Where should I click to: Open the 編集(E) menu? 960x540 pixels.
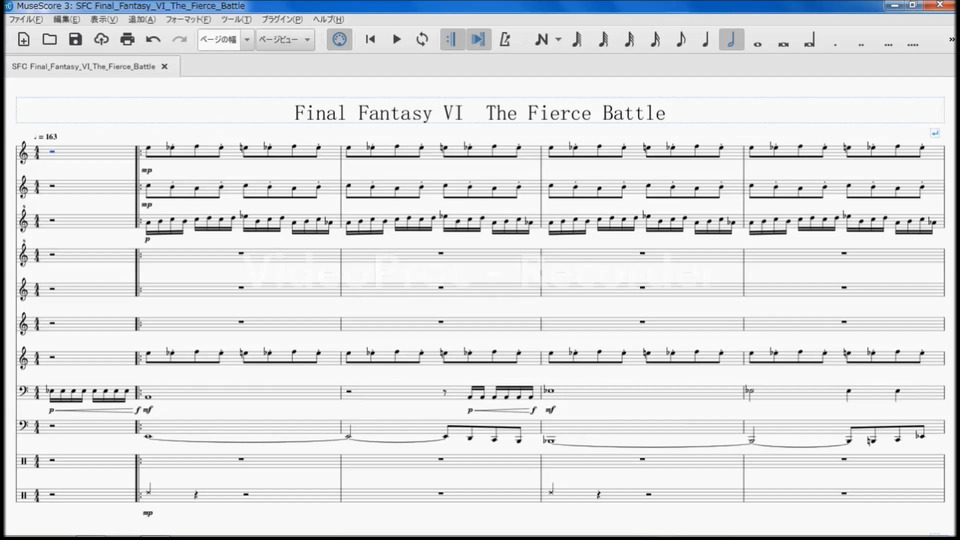(x=66, y=19)
